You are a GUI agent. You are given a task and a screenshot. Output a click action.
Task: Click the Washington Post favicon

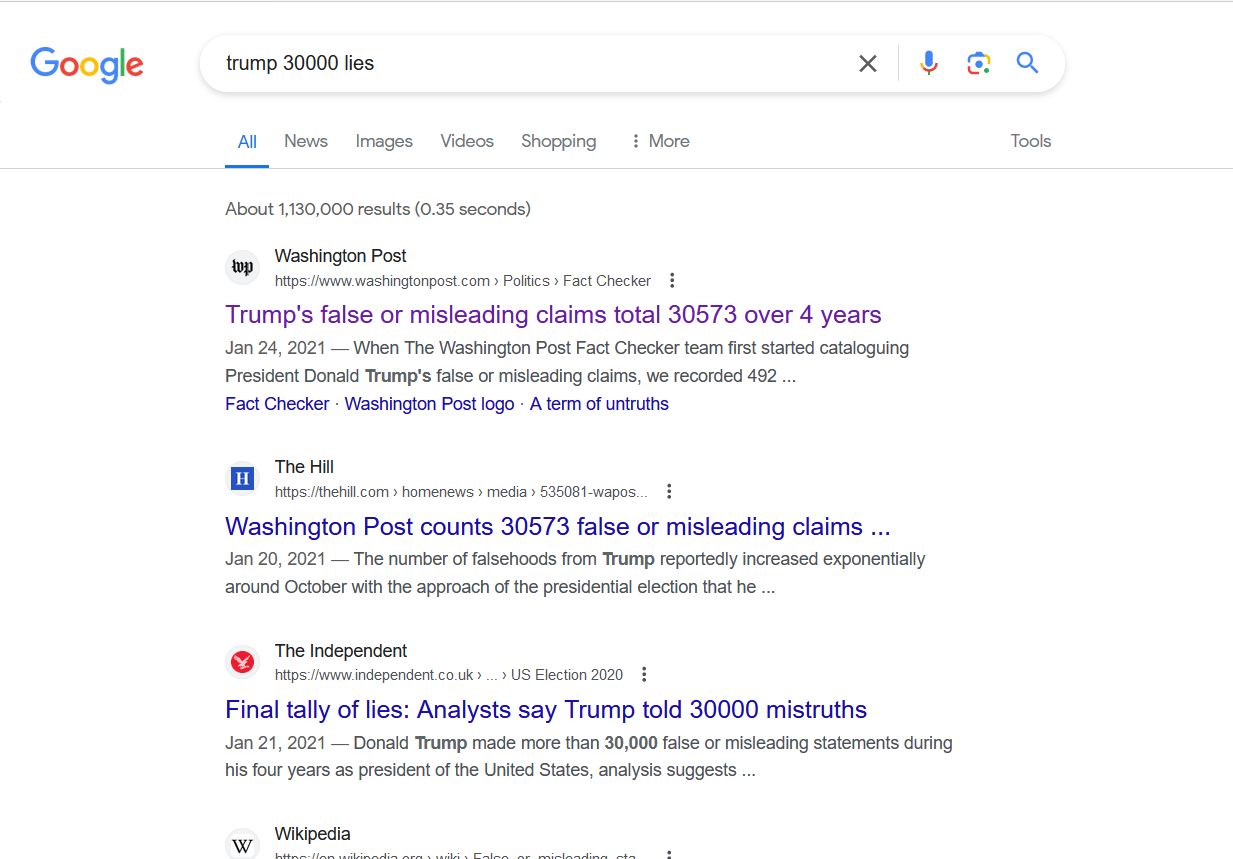(242, 267)
